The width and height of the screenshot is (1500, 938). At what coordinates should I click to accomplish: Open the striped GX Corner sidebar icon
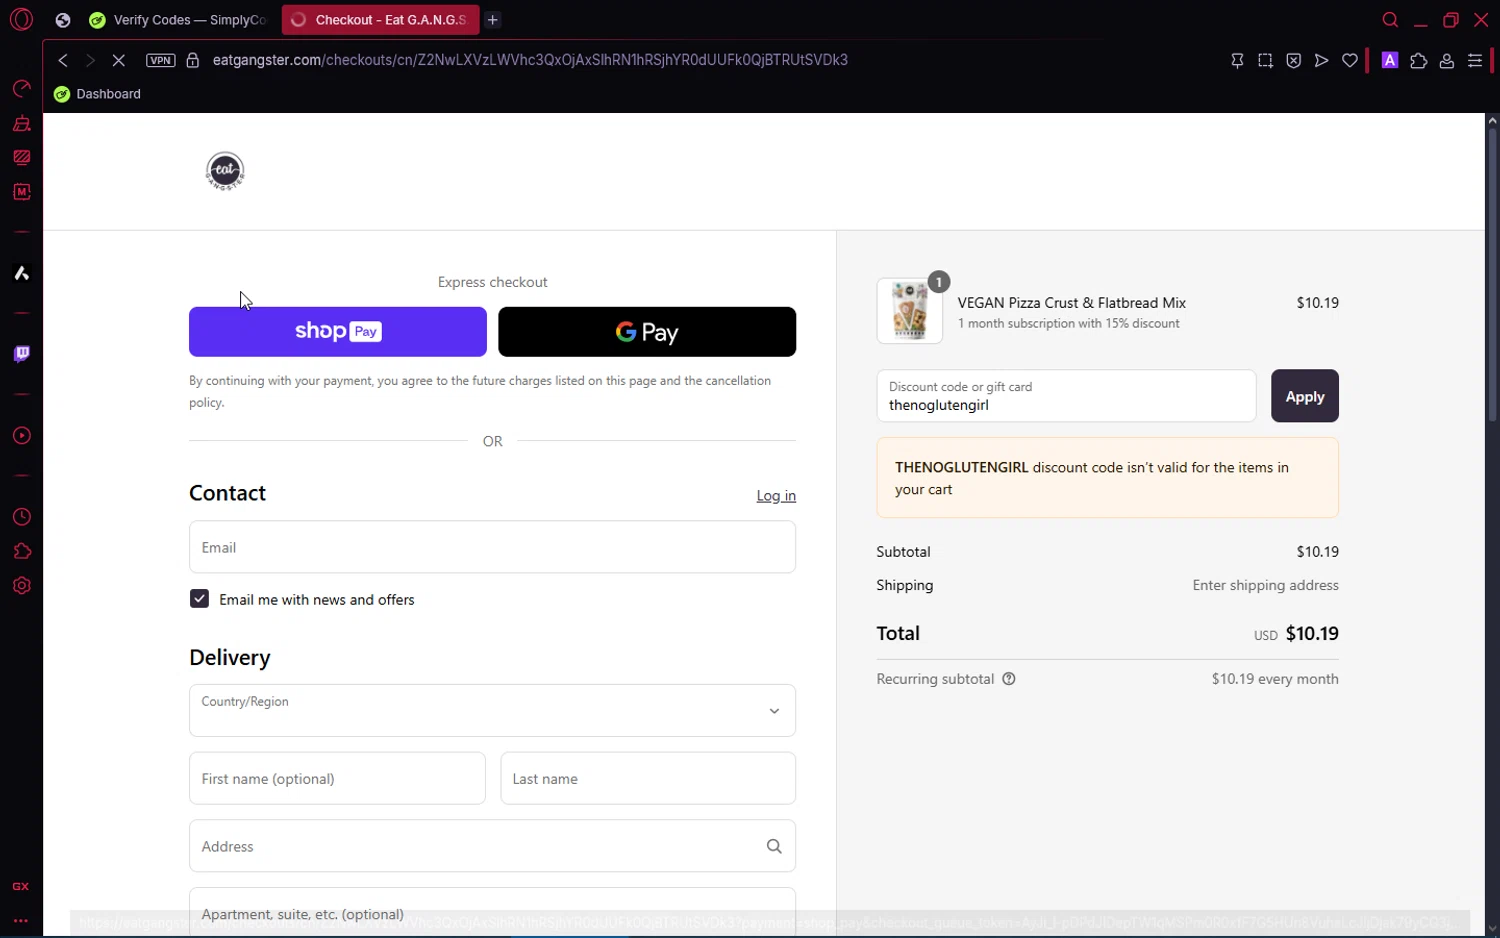tap(21, 157)
